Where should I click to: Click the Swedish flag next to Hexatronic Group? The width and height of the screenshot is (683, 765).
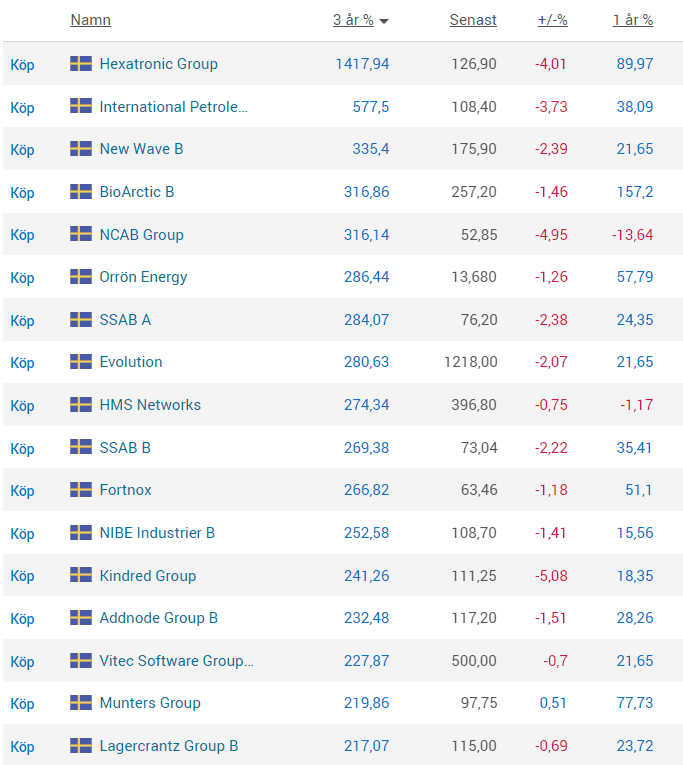(81, 64)
